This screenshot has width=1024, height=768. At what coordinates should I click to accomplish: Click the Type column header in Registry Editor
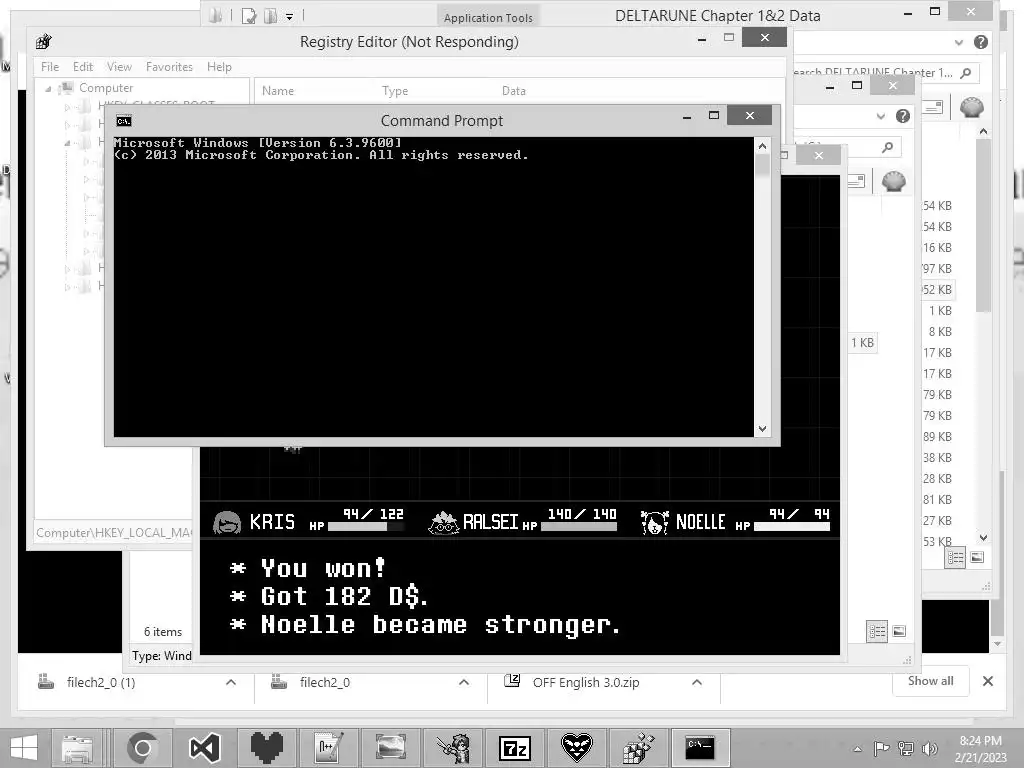click(x=394, y=91)
